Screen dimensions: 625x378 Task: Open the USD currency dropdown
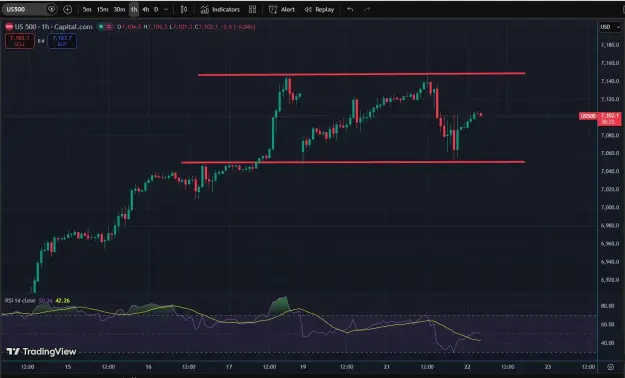(610, 27)
